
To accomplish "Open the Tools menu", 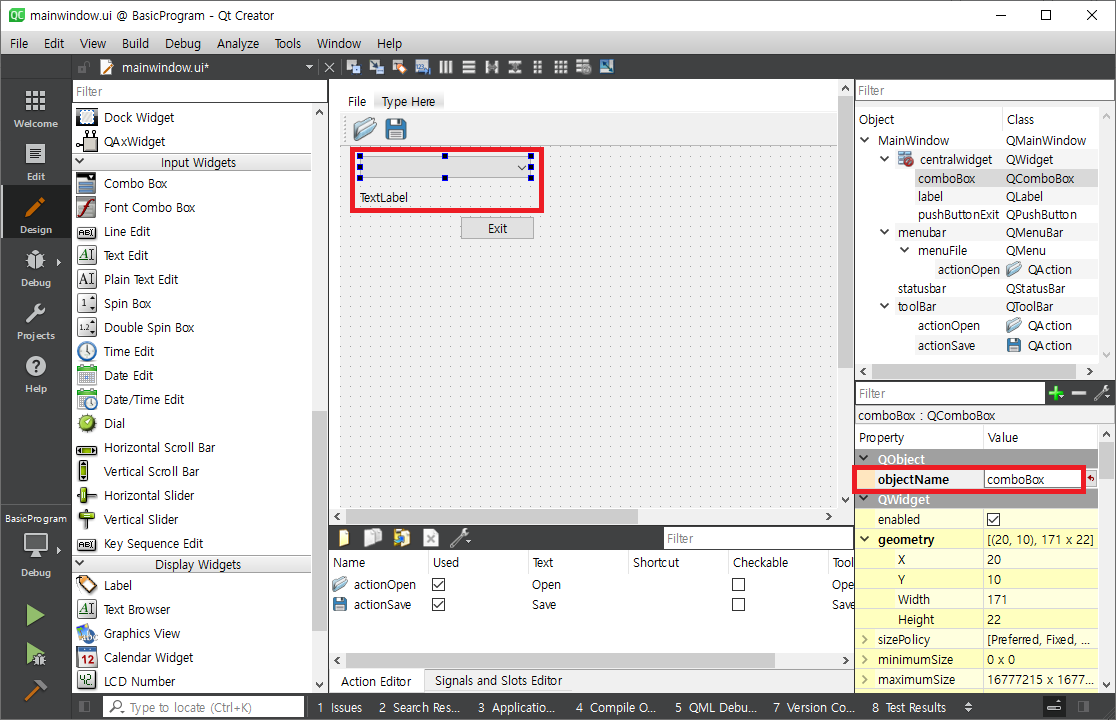I will click(288, 43).
